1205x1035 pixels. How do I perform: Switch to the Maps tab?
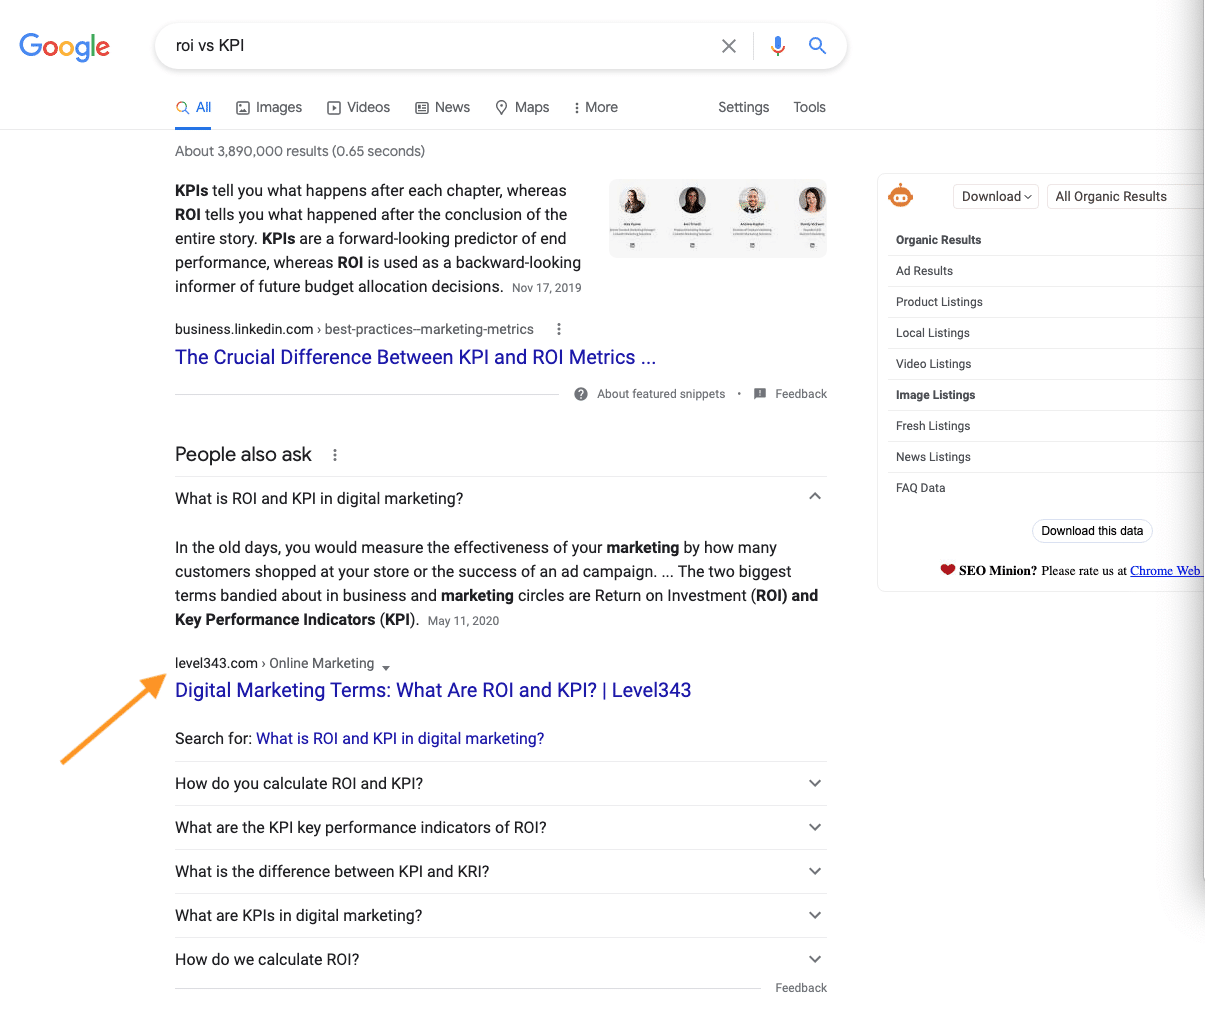pyautogui.click(x=522, y=107)
